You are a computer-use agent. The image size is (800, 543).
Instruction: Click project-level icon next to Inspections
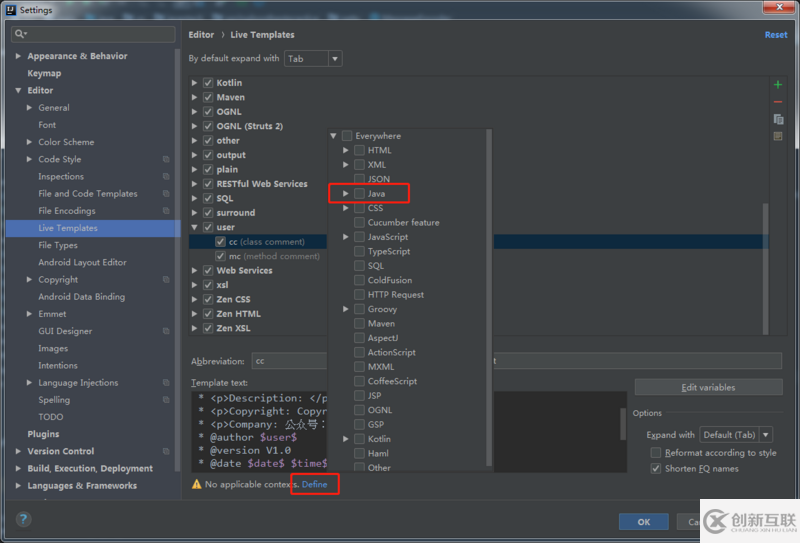coord(166,177)
